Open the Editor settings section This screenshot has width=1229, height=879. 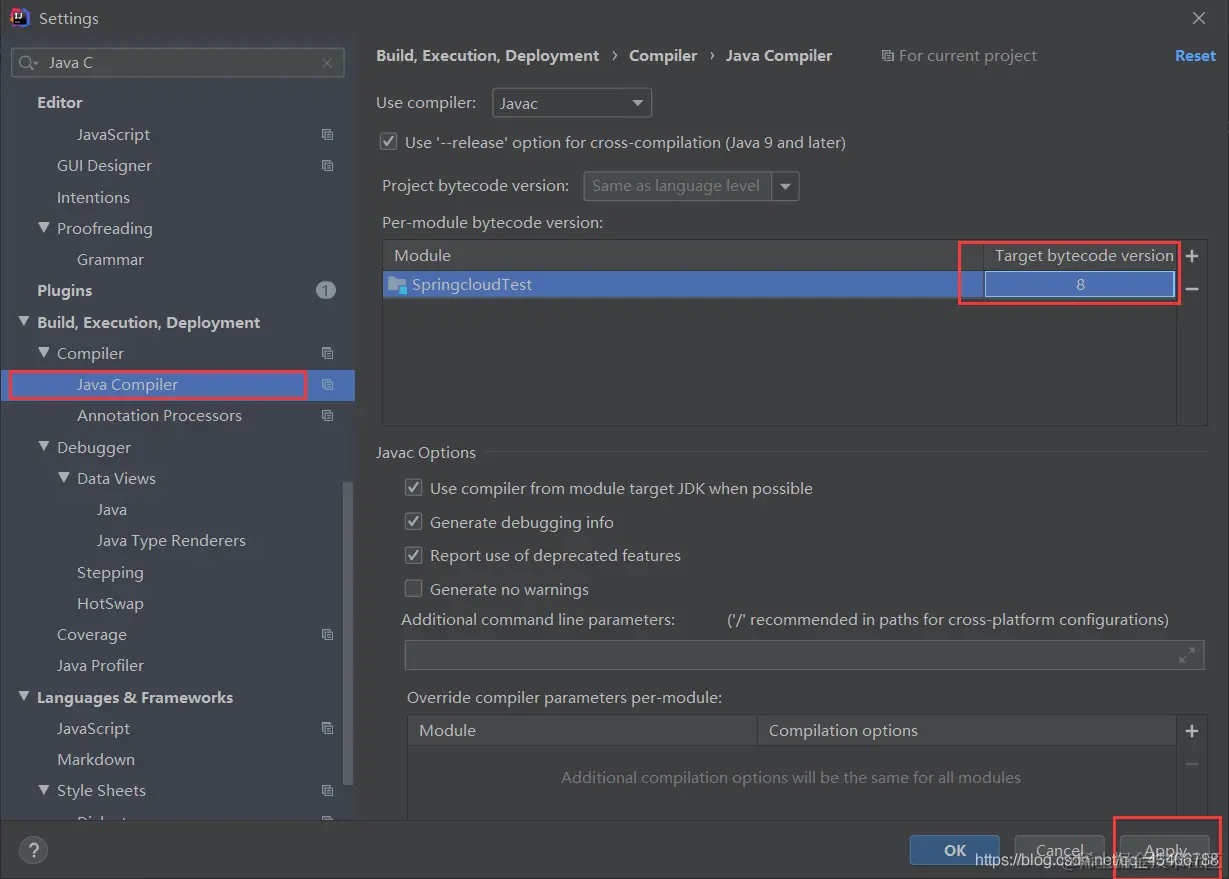[60, 102]
